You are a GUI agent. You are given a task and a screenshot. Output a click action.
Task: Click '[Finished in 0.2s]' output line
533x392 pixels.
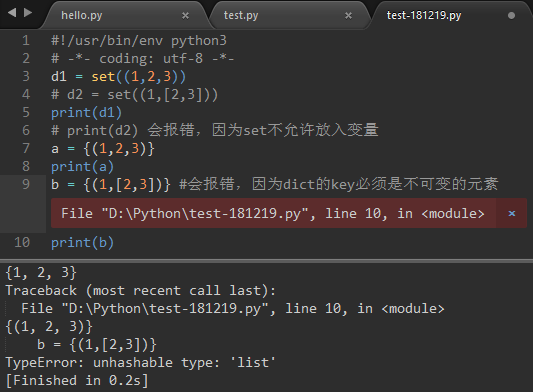(x=77, y=380)
